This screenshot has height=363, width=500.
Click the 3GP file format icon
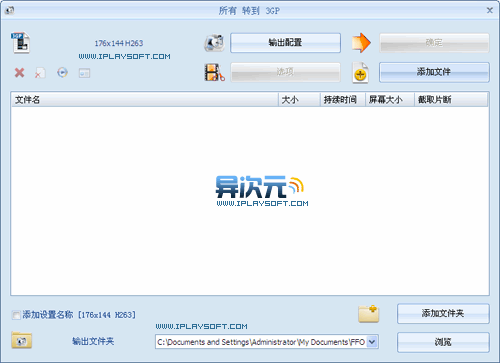pyautogui.click(x=21, y=43)
